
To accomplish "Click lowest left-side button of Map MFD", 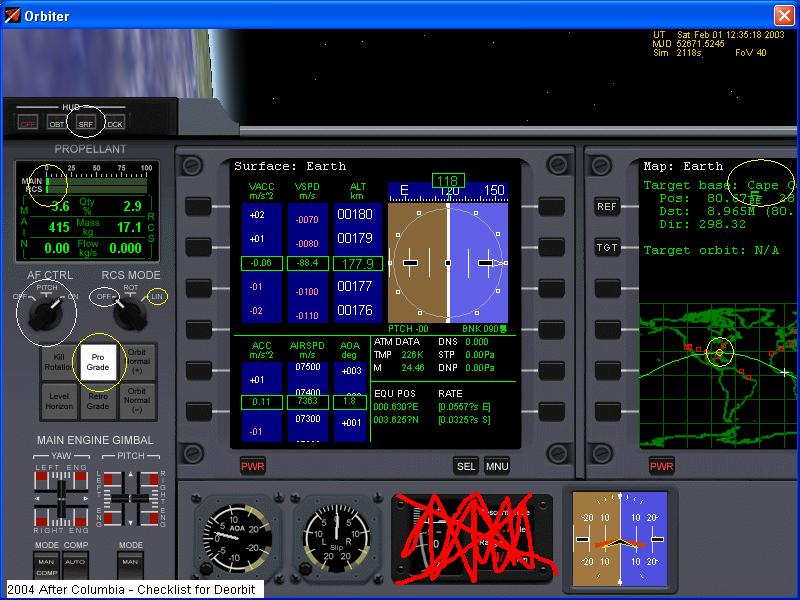I will pyautogui.click(x=607, y=412).
